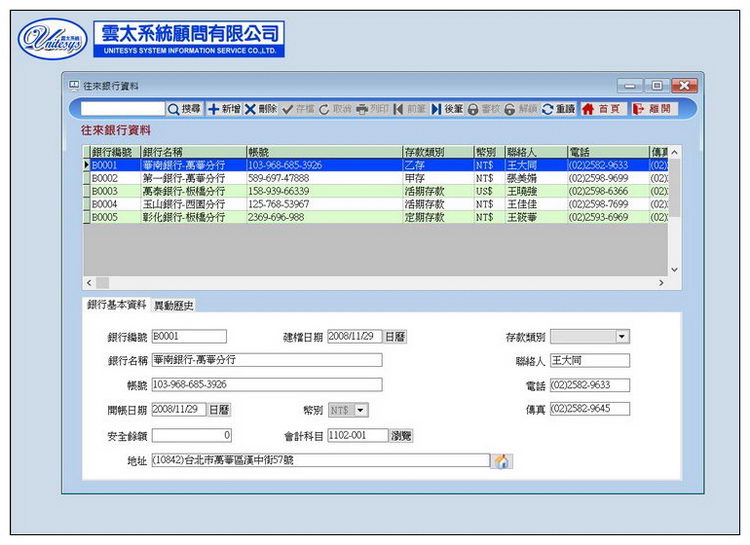The width and height of the screenshot is (750, 545).
Task: Switch to the 異動歷史 tab
Action: click(x=174, y=304)
